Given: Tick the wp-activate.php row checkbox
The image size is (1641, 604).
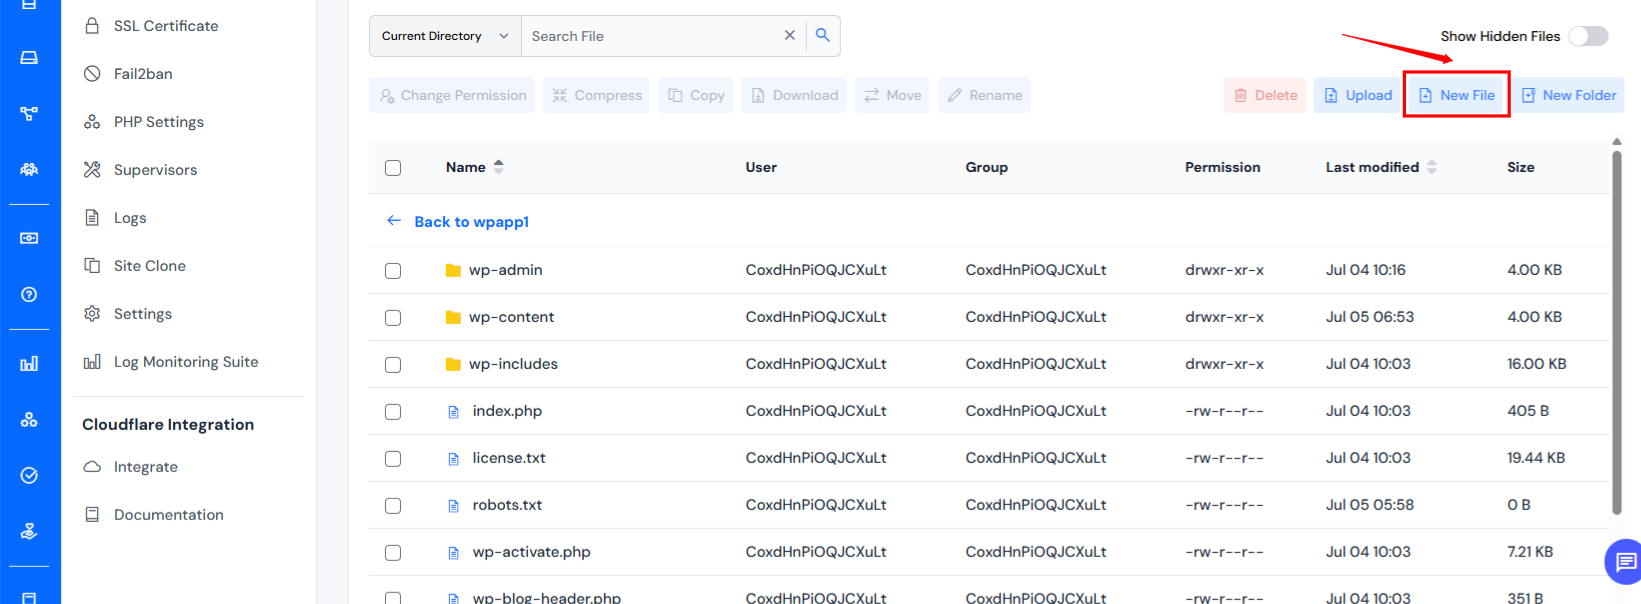Looking at the screenshot, I should (x=393, y=553).
